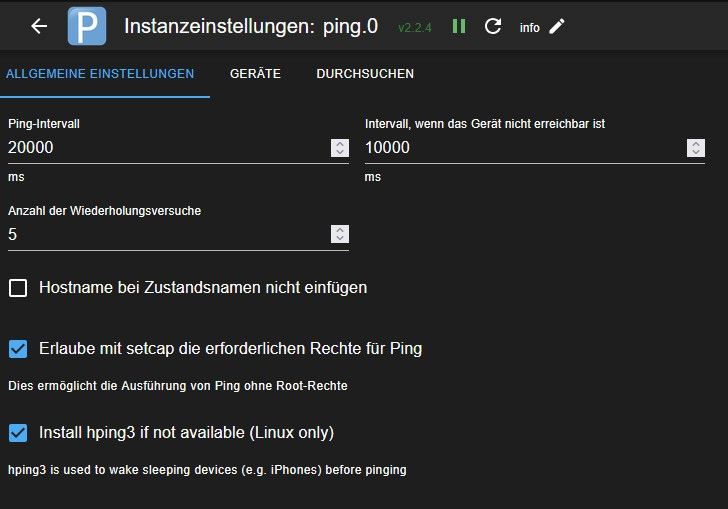
Task: Click the ping adapter P logo
Action: point(87,26)
